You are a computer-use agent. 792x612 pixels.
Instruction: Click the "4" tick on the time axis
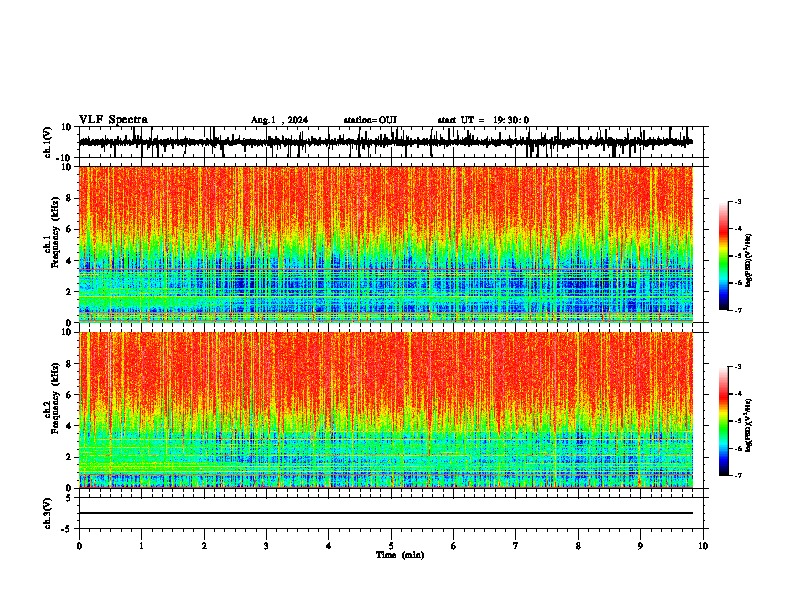tap(329, 546)
